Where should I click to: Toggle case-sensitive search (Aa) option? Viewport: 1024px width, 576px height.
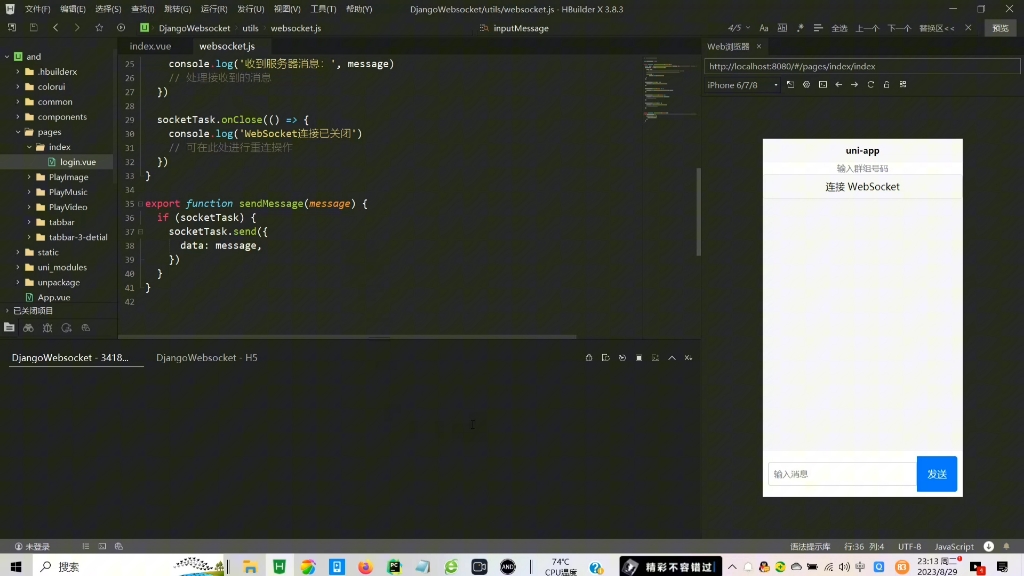coord(763,28)
